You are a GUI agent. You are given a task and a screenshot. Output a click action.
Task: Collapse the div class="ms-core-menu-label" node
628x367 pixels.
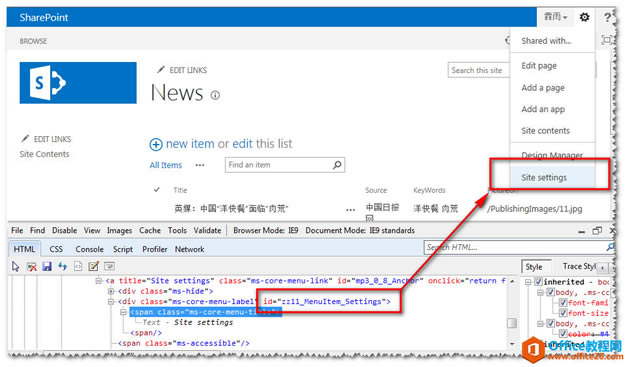111,302
